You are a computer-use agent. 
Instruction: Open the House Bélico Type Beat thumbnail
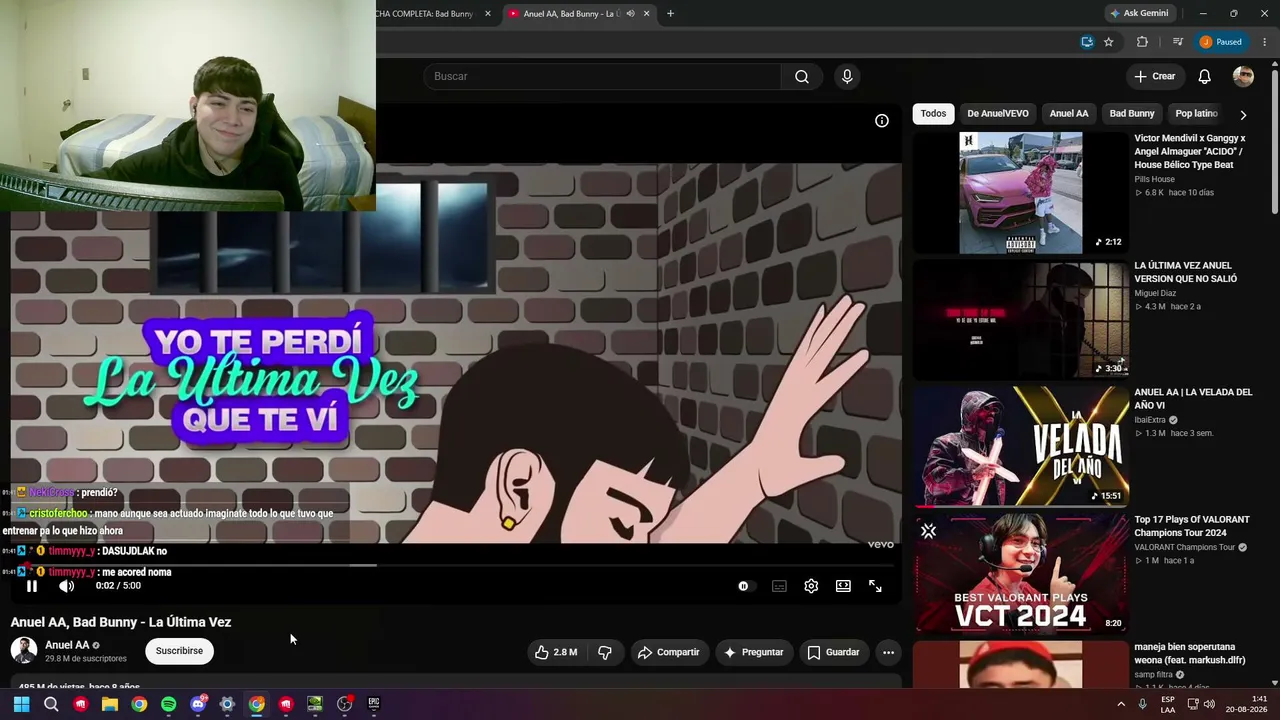coord(1021,193)
